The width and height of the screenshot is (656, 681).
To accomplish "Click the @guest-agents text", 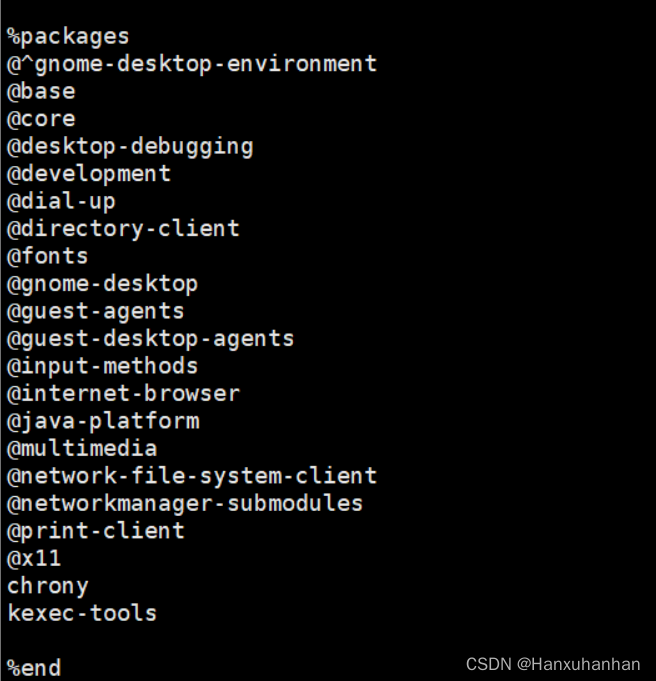I will 96,311.
